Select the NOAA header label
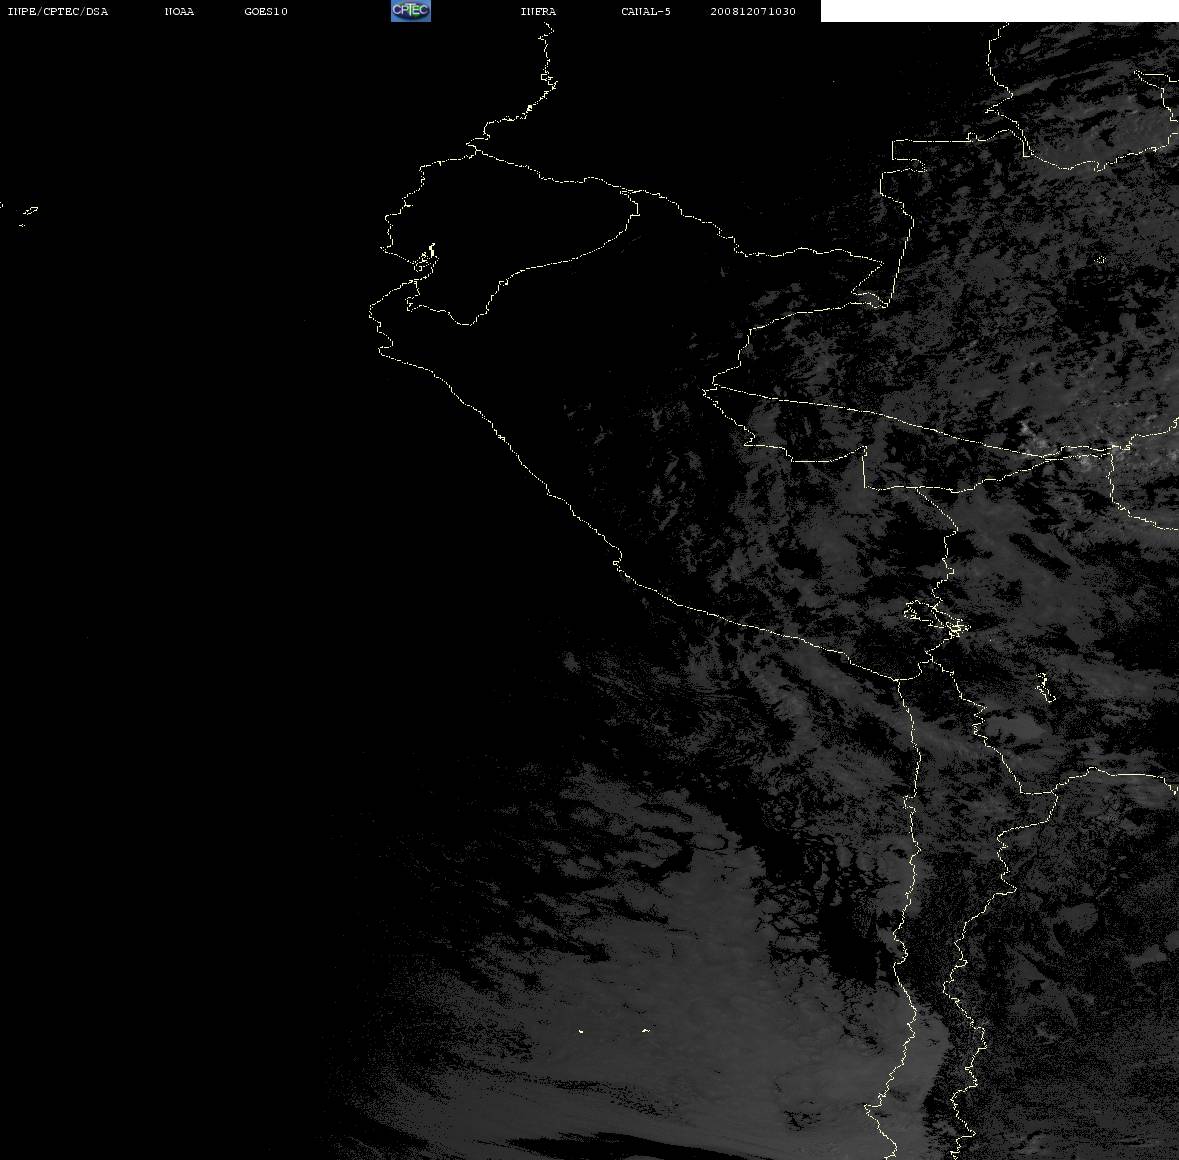Viewport: 1179px width, 1160px height. coord(179,11)
